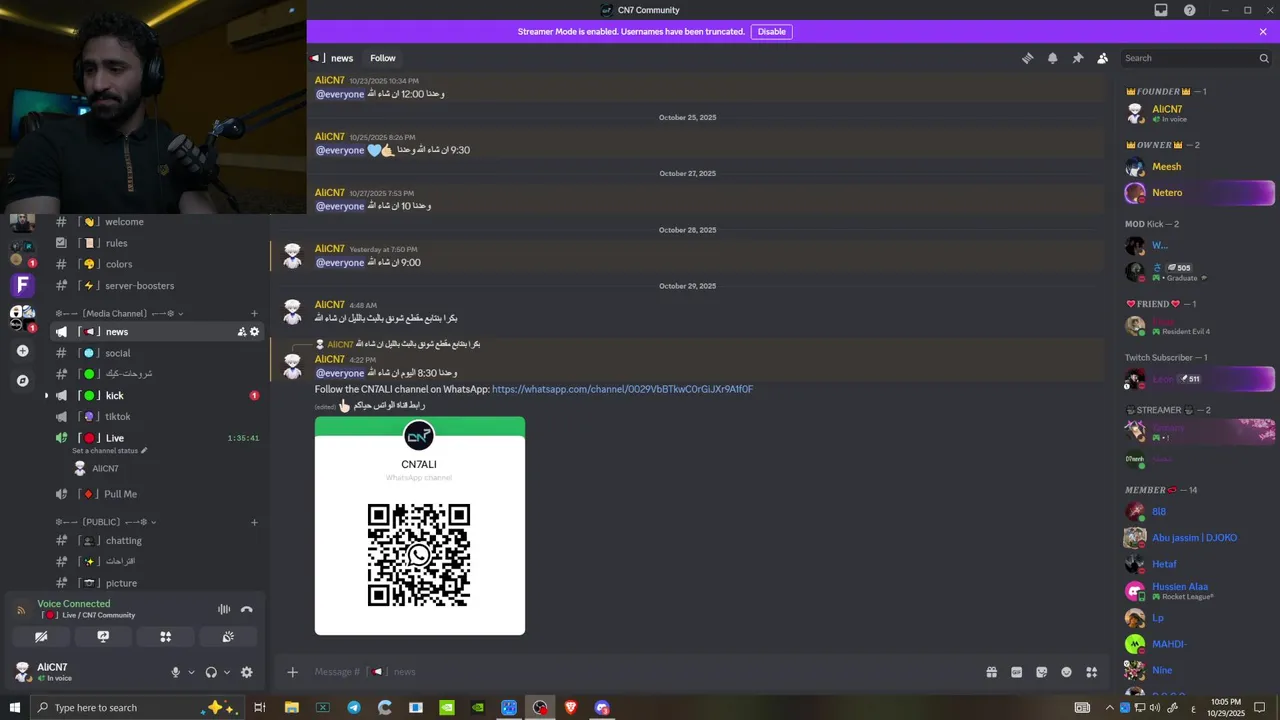Open the soundboard in voice panel
The image size is (1280, 720).
pyautogui.click(x=228, y=636)
